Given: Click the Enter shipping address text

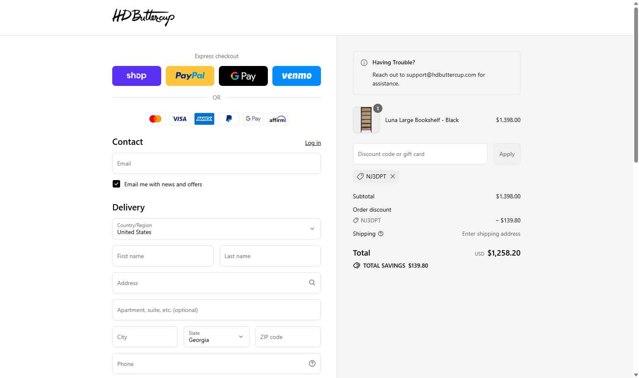Looking at the screenshot, I should 491,234.
